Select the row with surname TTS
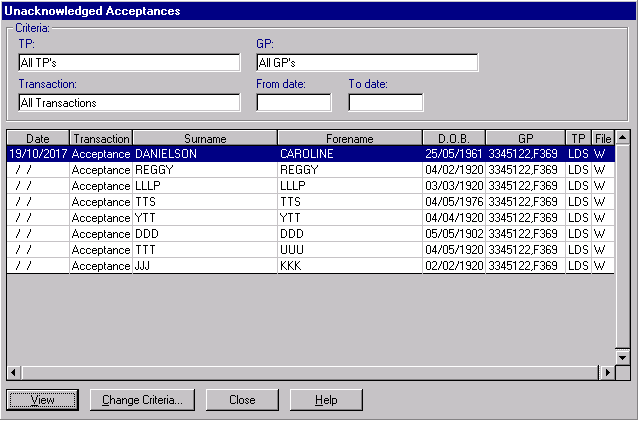 coord(205,202)
